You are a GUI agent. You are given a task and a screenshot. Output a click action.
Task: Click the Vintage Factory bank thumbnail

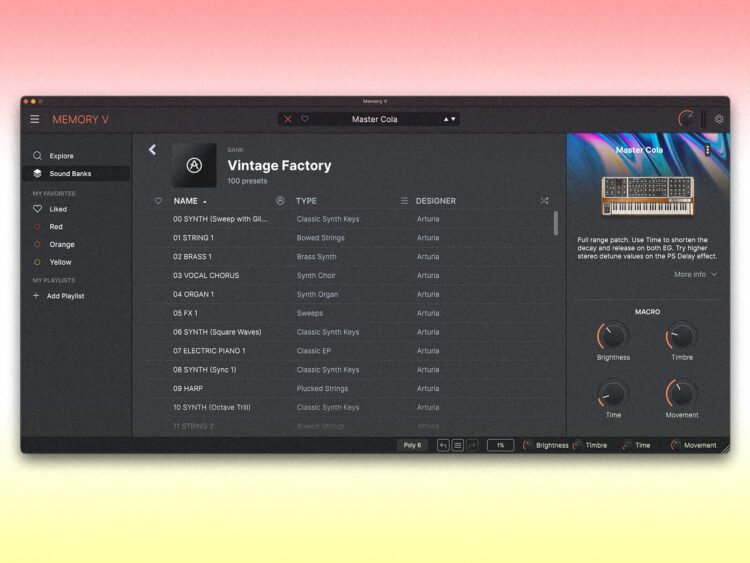194,165
